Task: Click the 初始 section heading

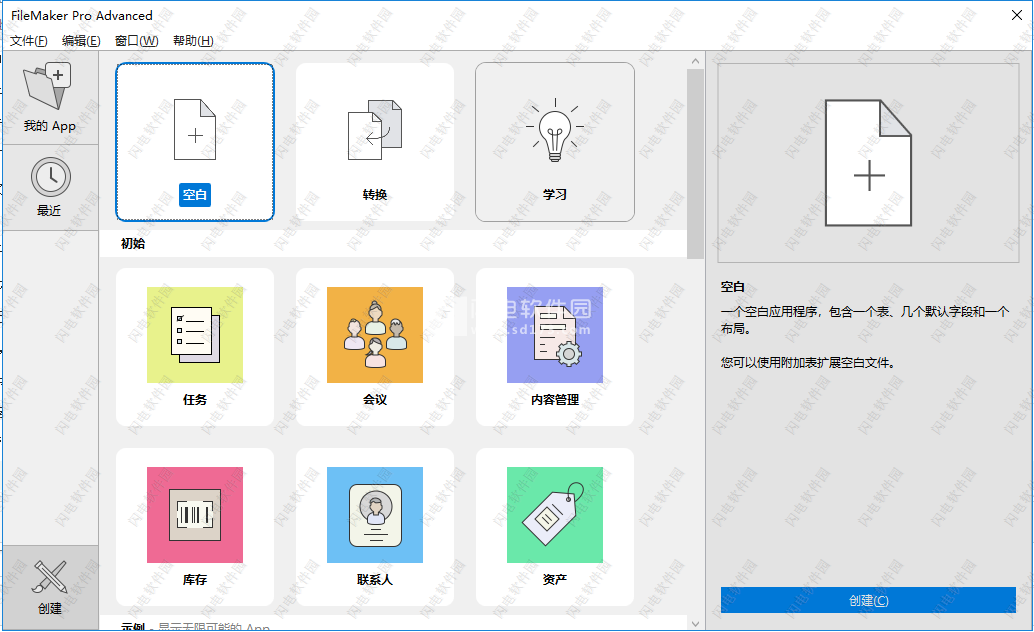Action: [x=133, y=243]
